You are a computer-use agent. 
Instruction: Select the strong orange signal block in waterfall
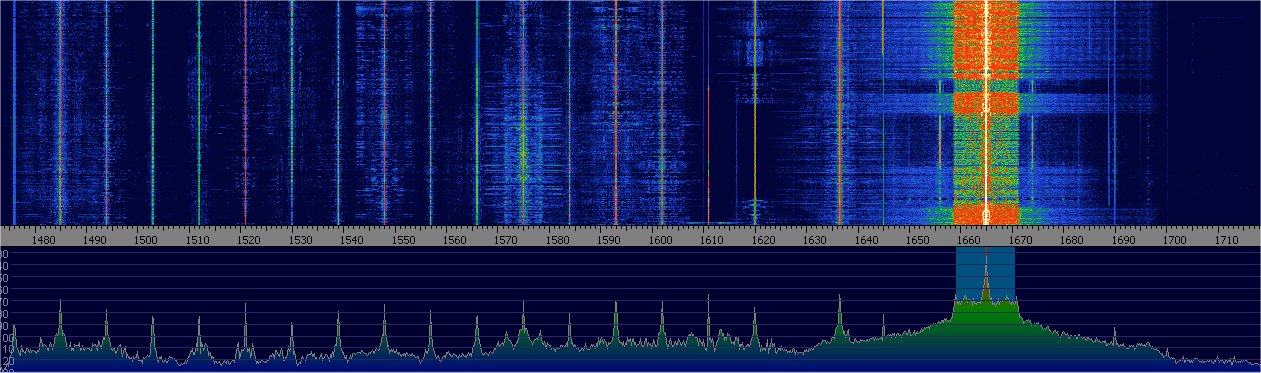point(986,112)
